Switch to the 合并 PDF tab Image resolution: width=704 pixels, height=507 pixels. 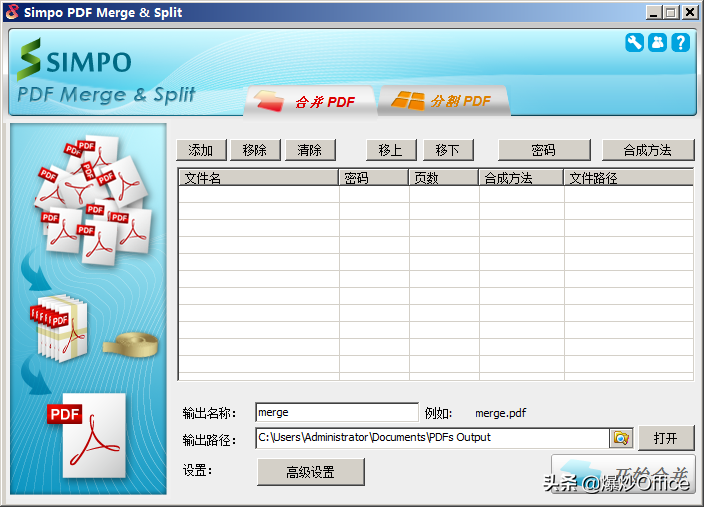point(309,101)
